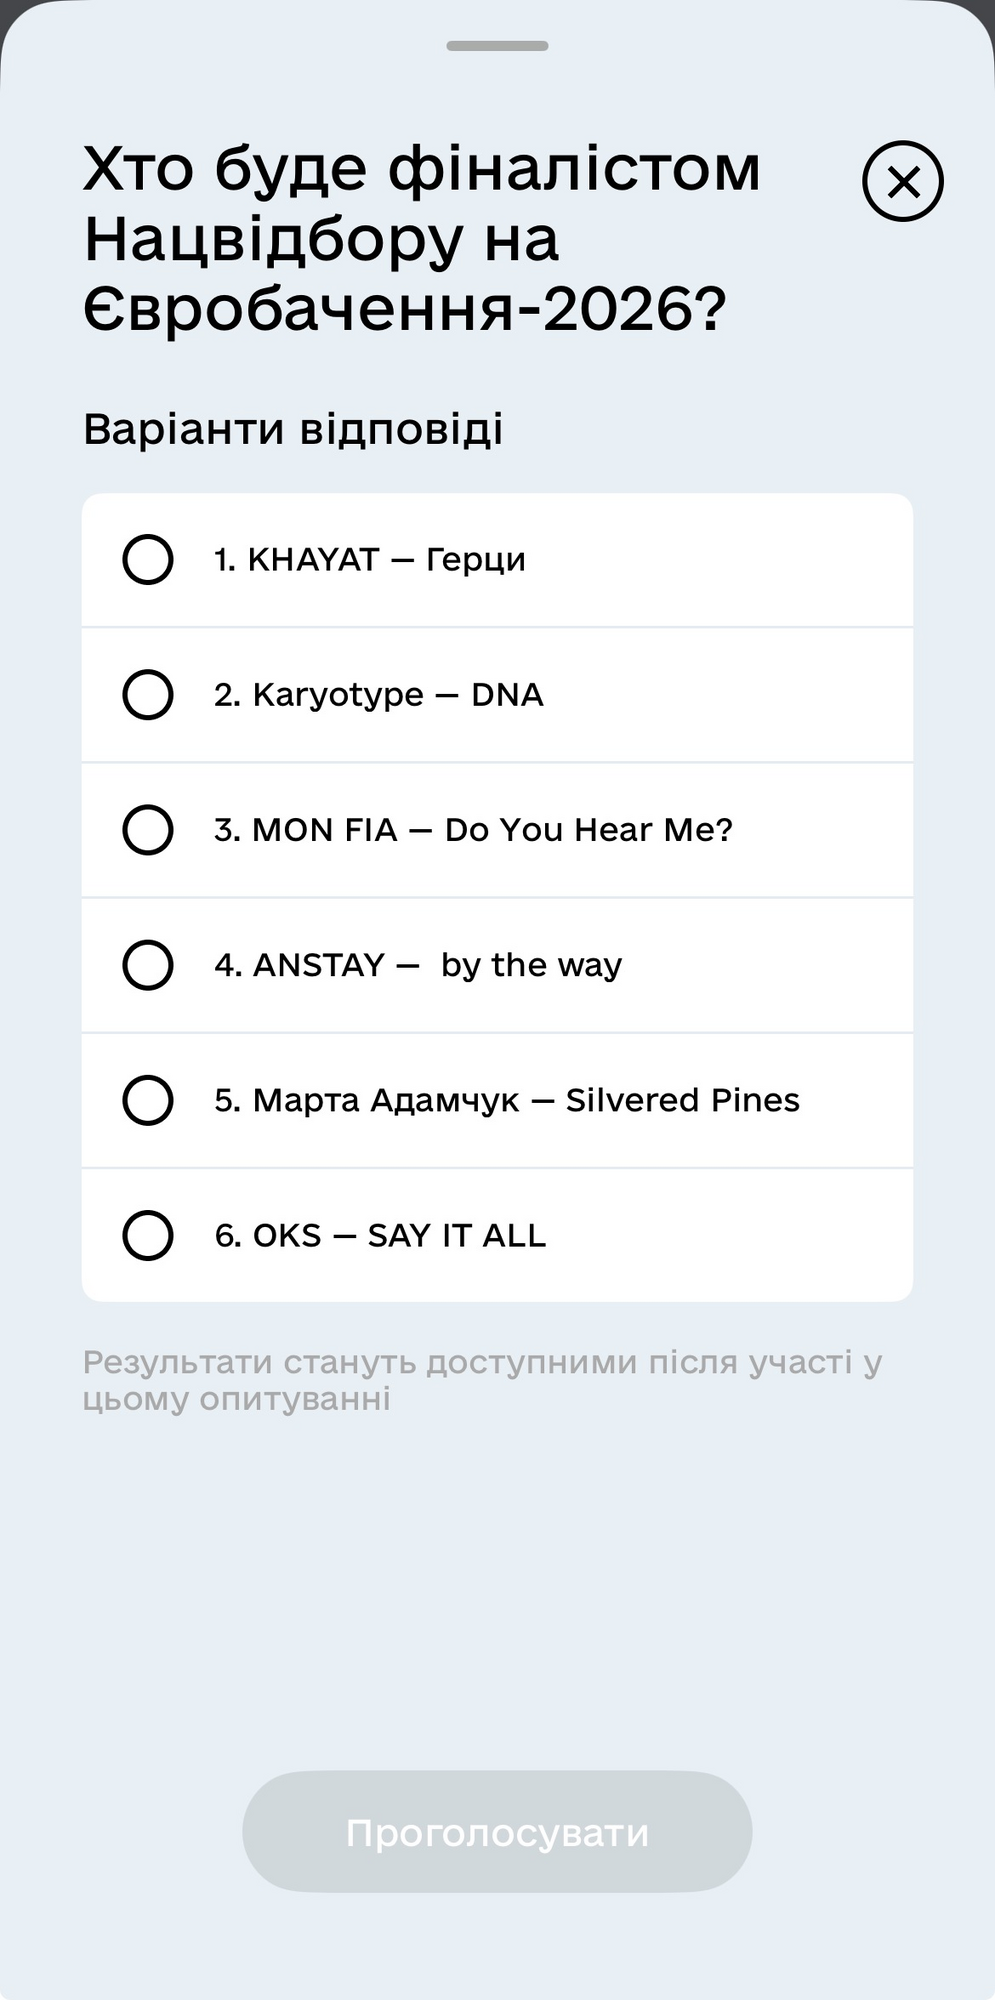Image resolution: width=995 pixels, height=2000 pixels.
Task: Click the song title "SAY IT ALL"
Action: [x=456, y=1236]
